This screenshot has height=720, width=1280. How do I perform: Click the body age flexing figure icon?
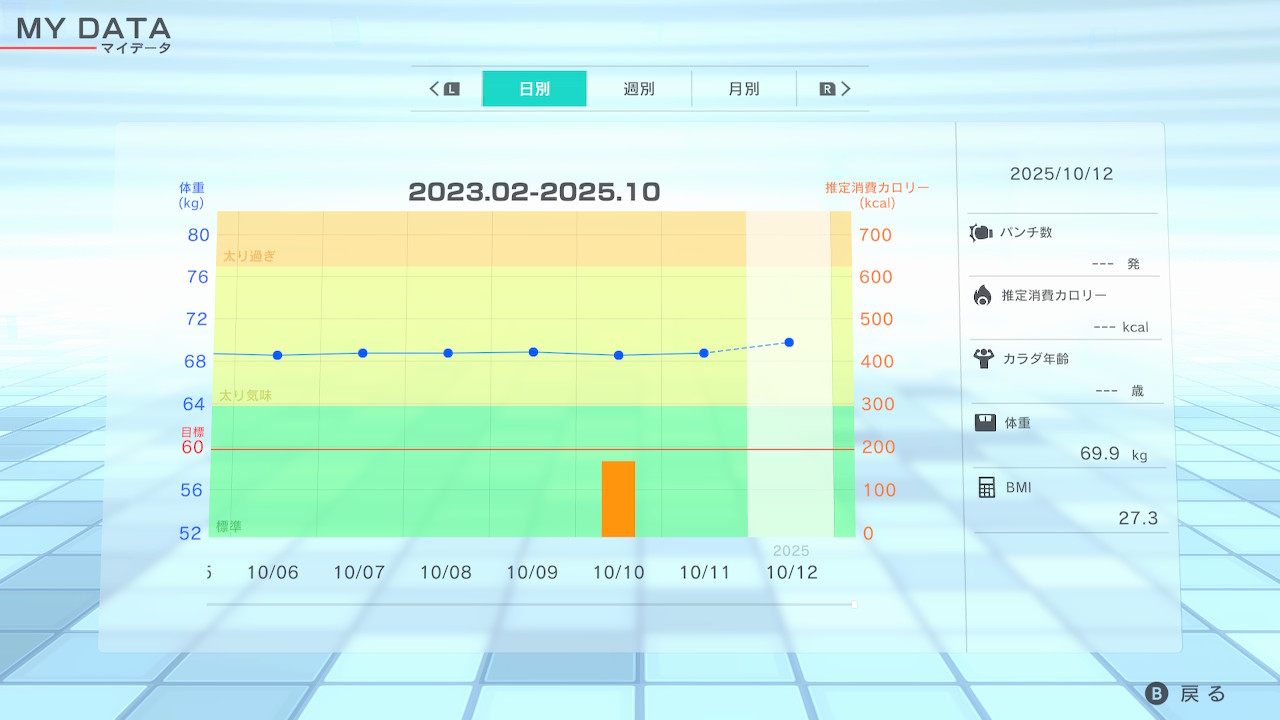click(x=983, y=358)
